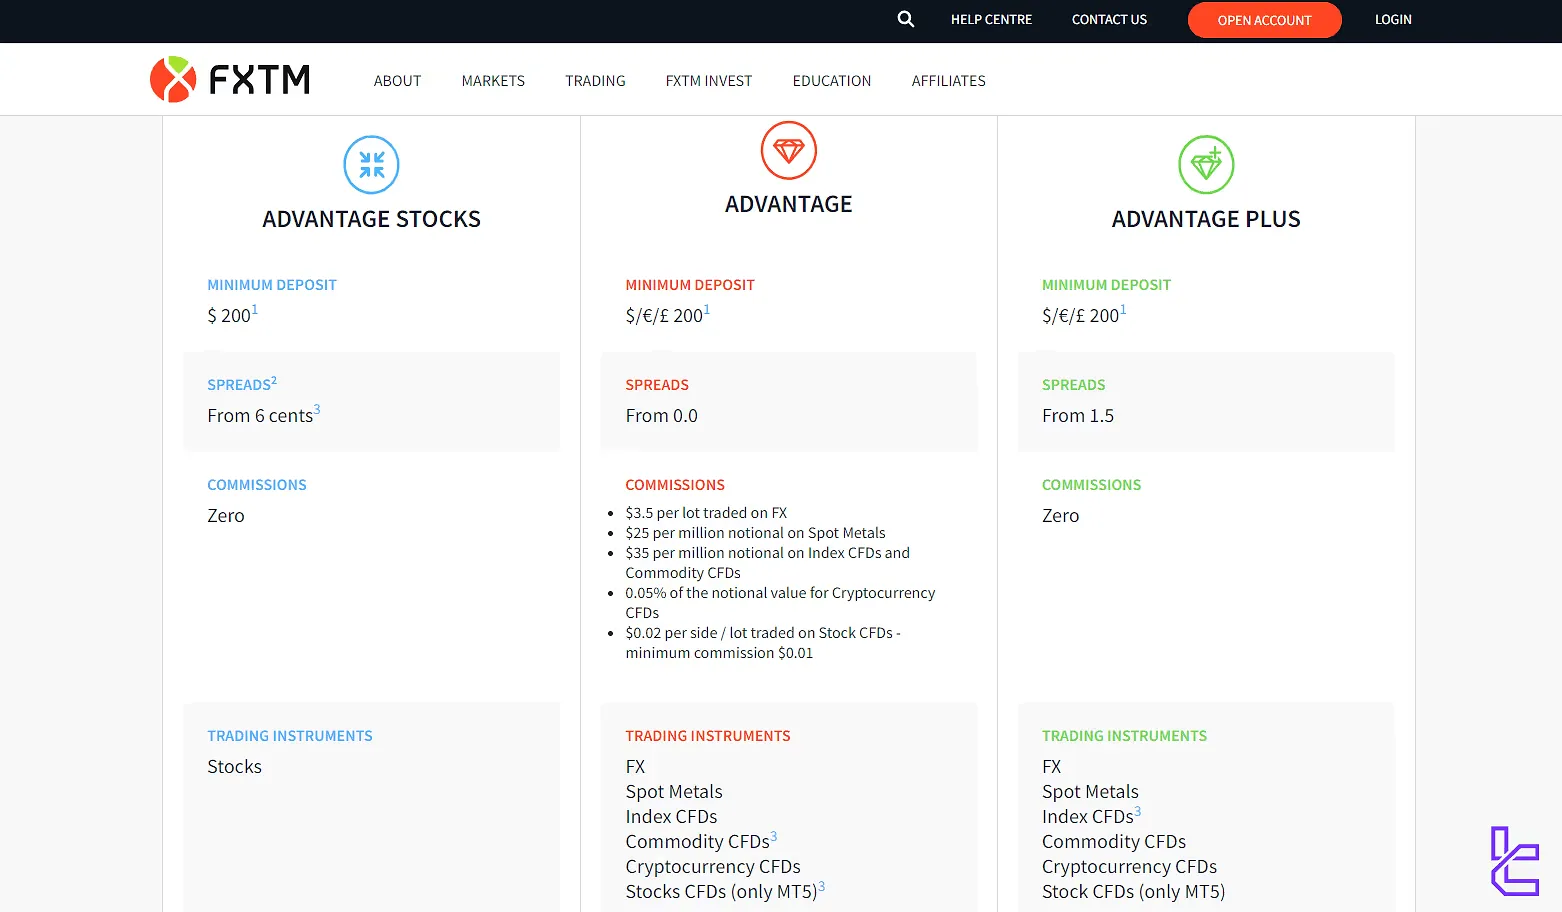Click footnote 1 beside Advantage Stocks $200 deposit

(255, 310)
